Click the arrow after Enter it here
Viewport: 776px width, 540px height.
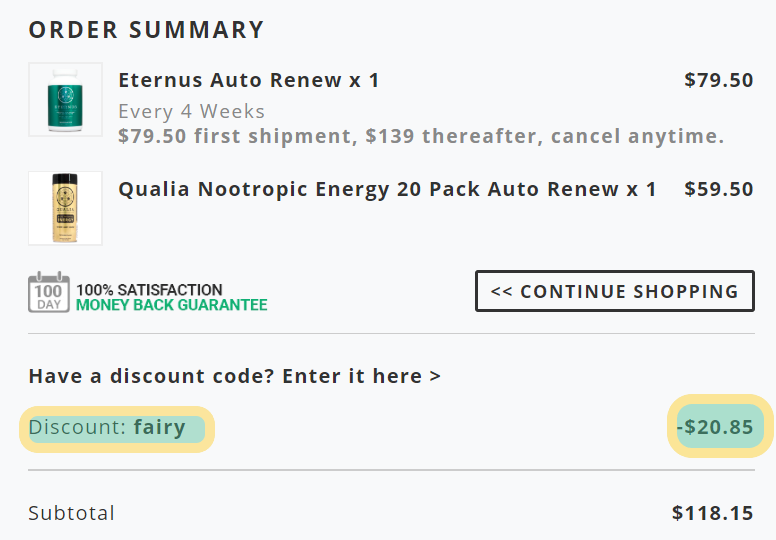[x=435, y=376]
